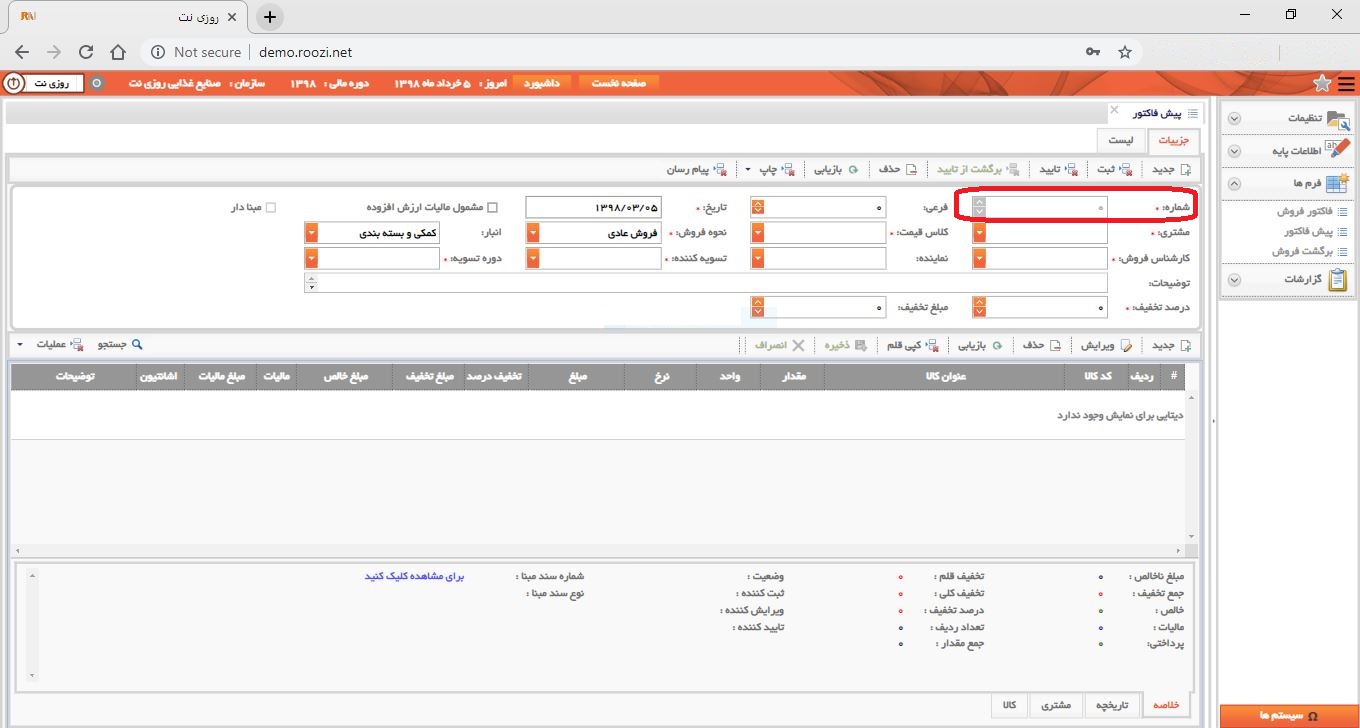This screenshot has width=1360, height=728.
Task: Click the small round gray icon in the orange bar
Action: [x=97, y=83]
